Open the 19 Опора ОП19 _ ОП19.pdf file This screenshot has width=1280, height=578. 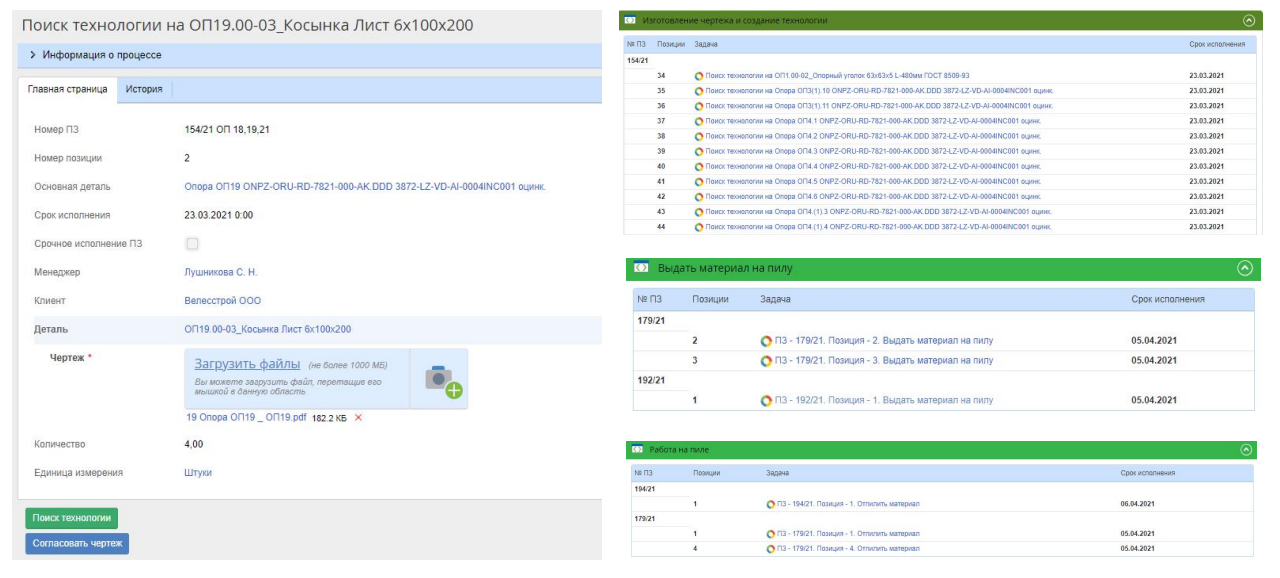[246, 418]
